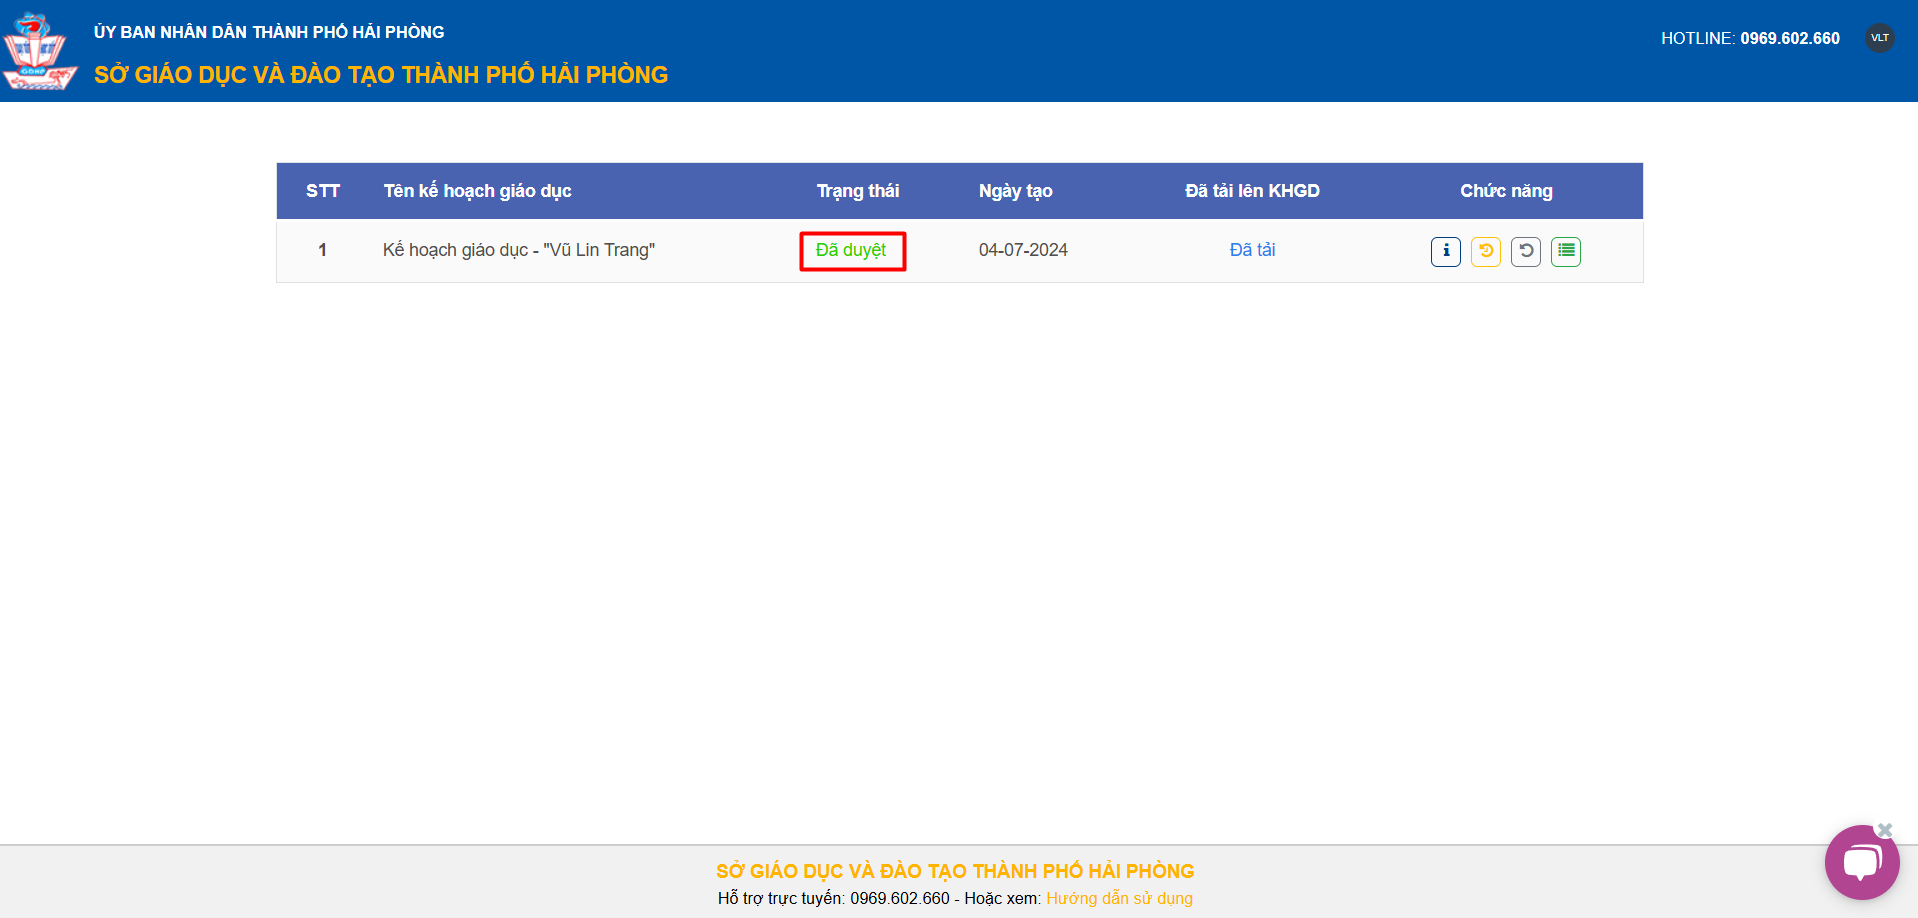Screen dimensions: 1918x918
Task: Click the yellow department title in header
Action: click(381, 75)
